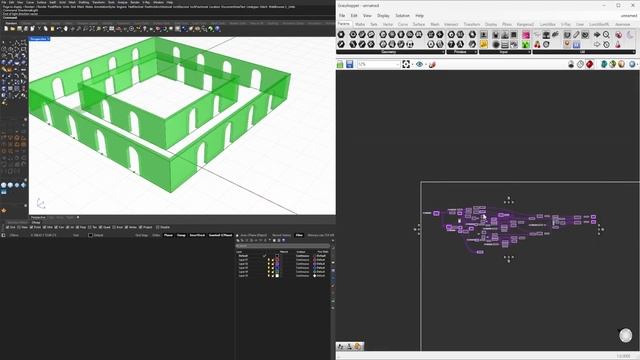
Task: Toggle the Cen osnap checkbox
Action: (56, 227)
